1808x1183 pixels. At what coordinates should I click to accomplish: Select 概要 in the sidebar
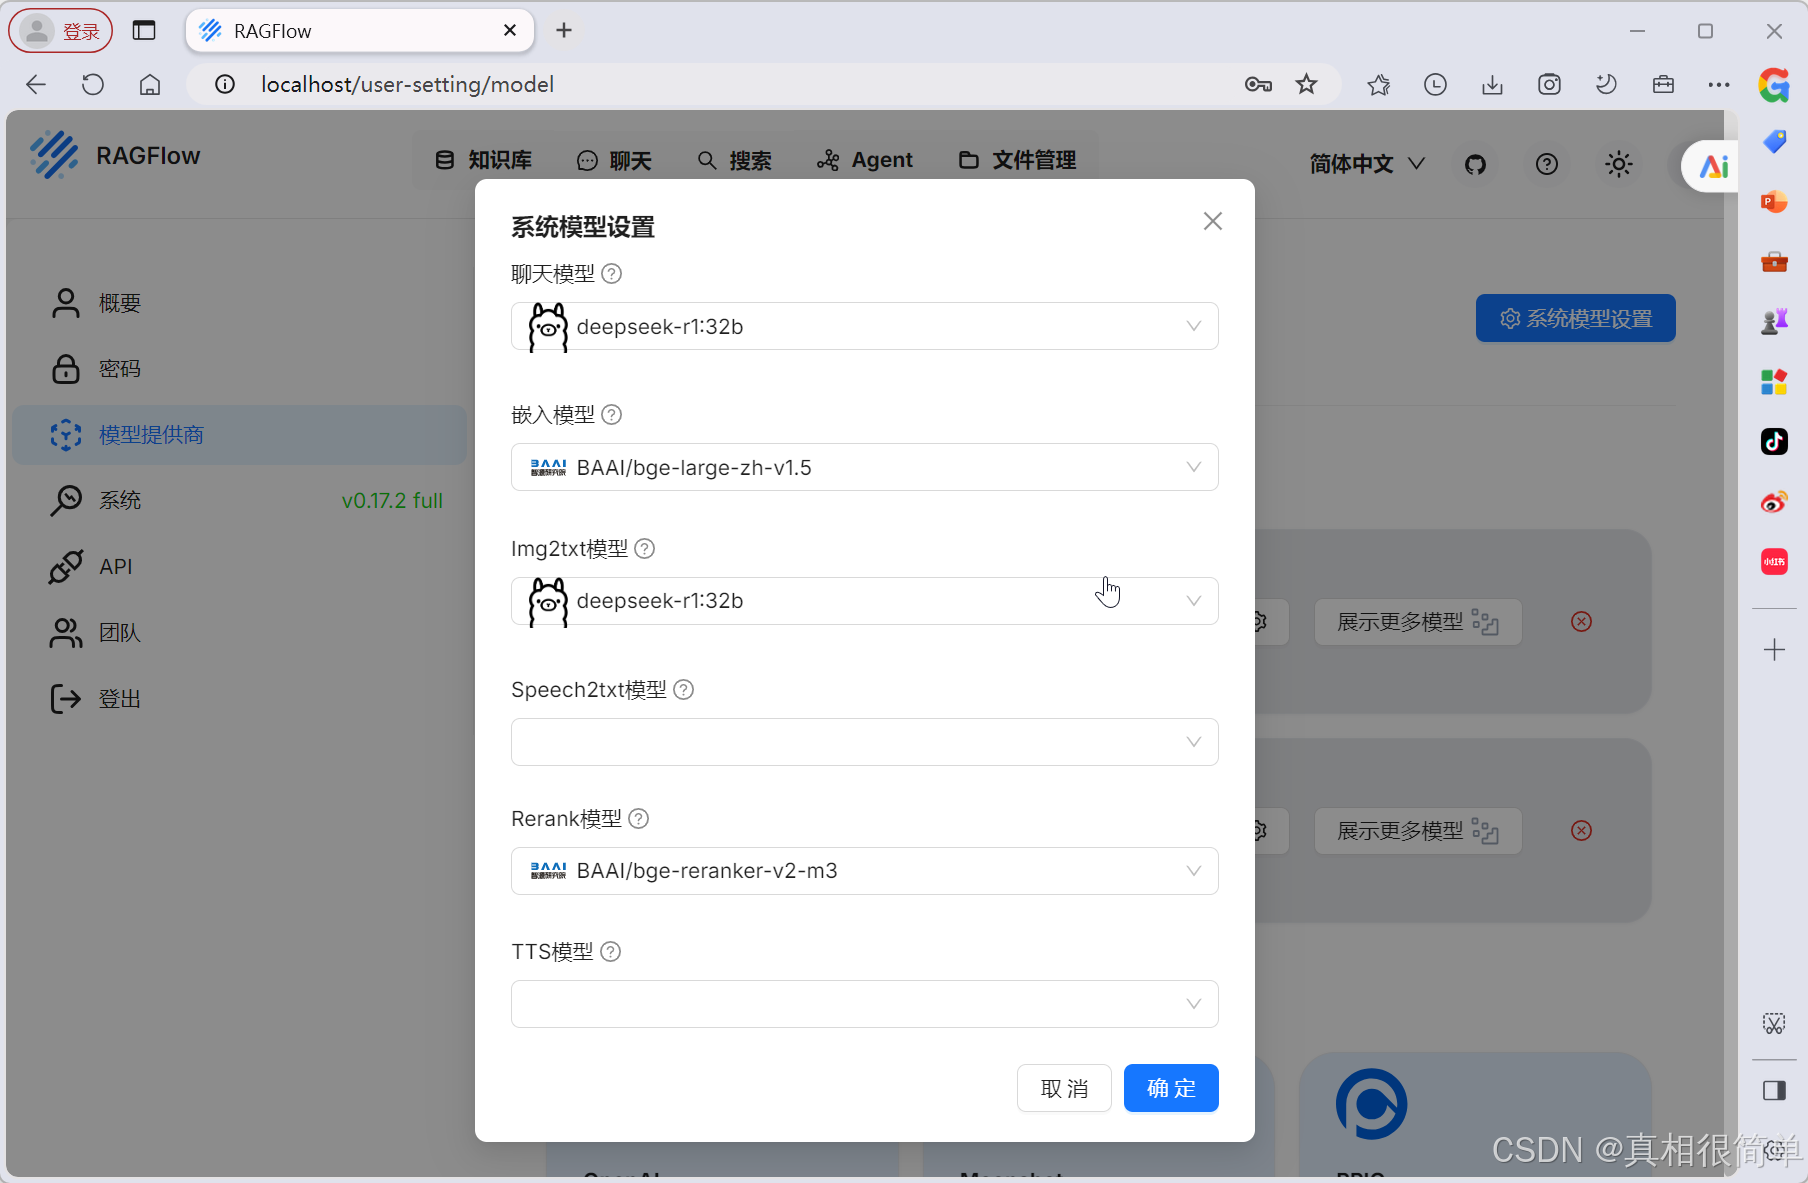(240, 303)
